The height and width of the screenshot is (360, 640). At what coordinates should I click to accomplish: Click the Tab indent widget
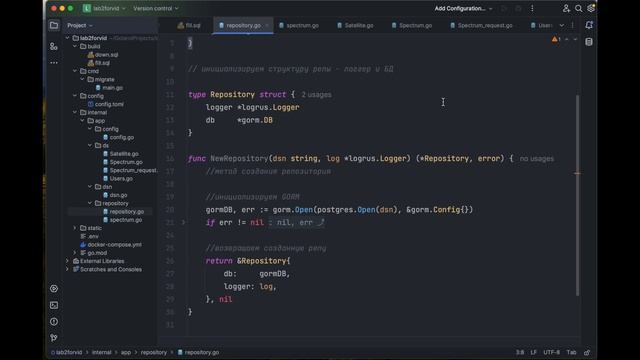pos(571,352)
